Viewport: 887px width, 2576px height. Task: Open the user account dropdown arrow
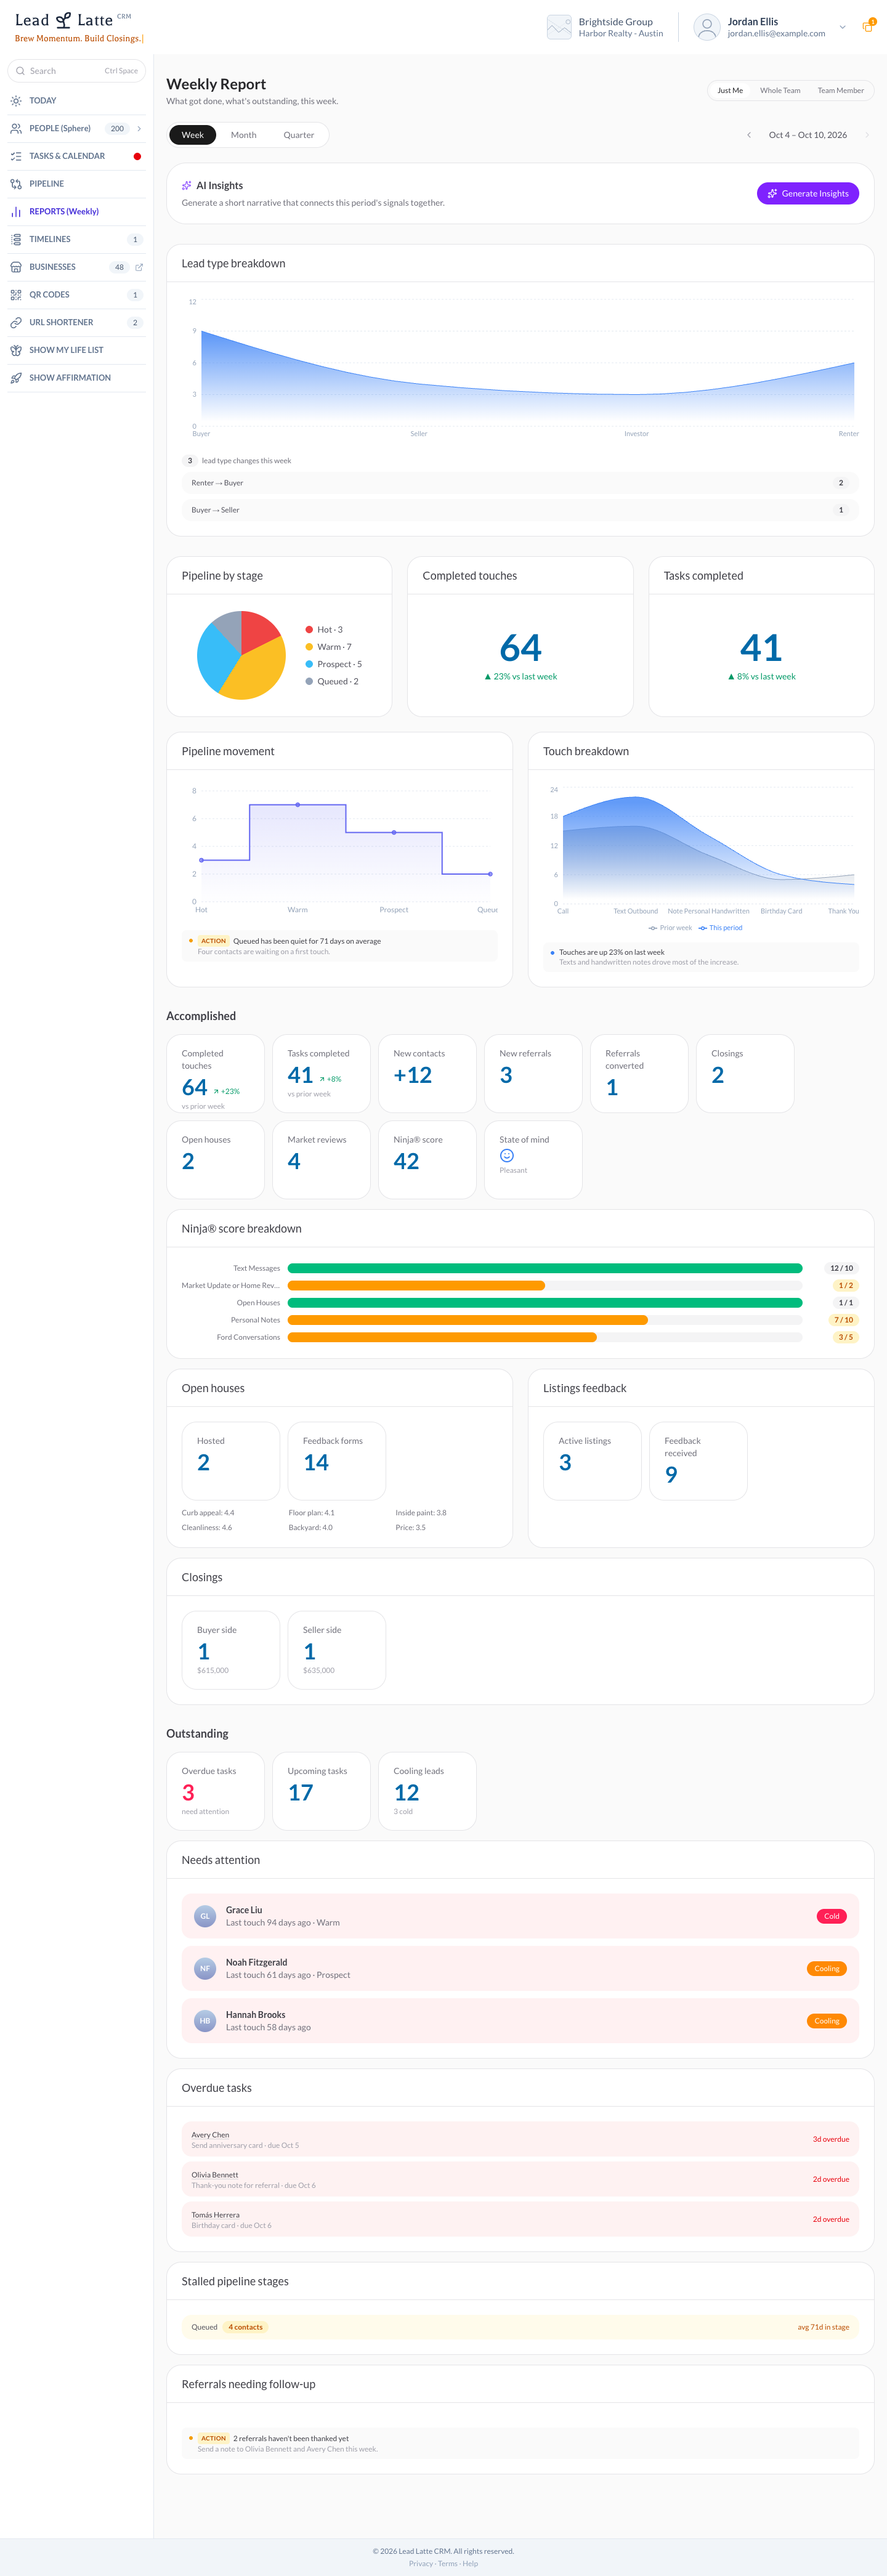(x=842, y=27)
